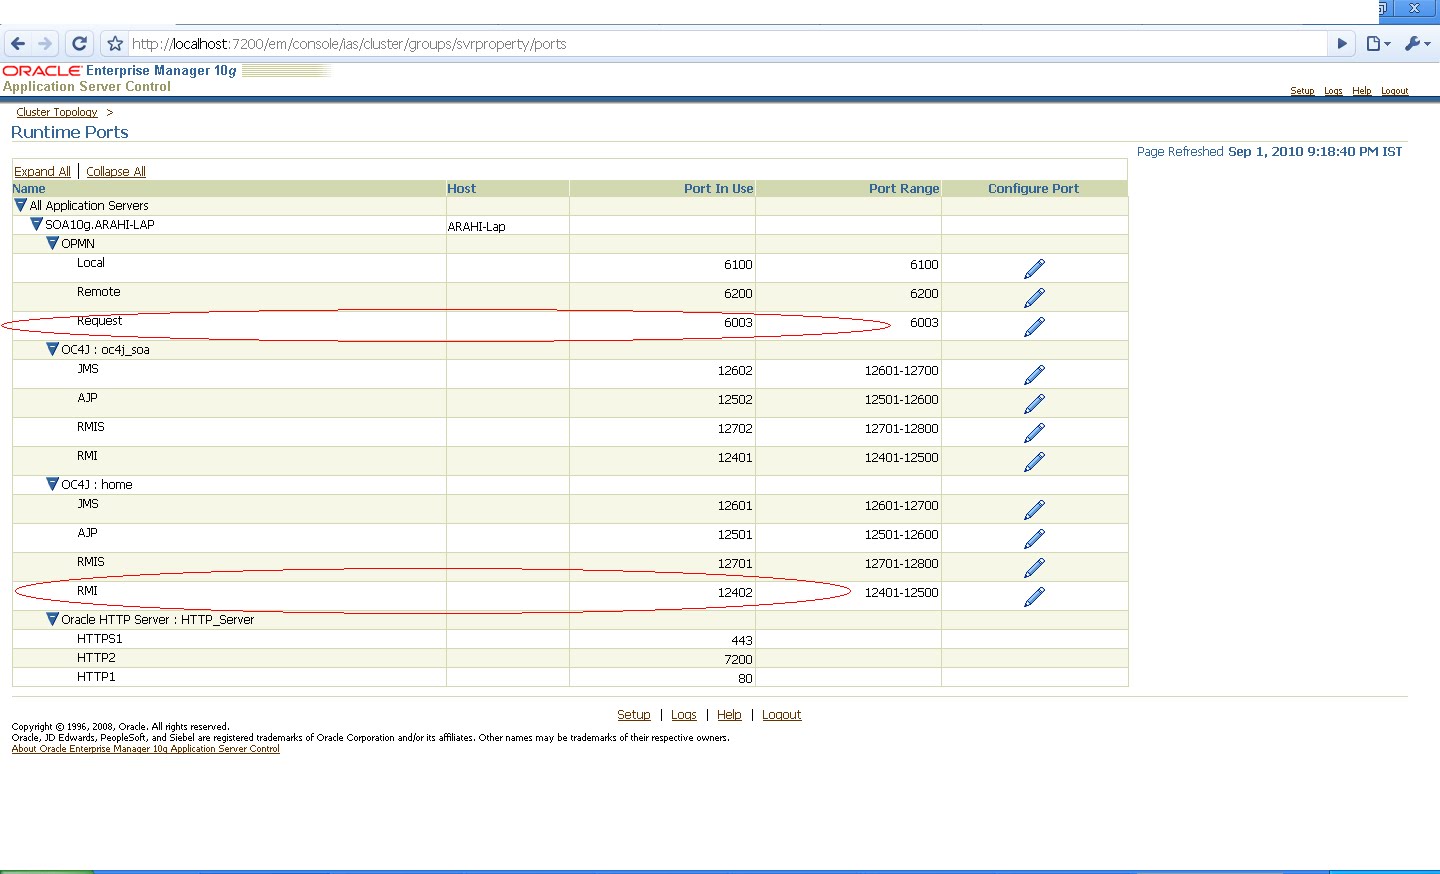This screenshot has width=1440, height=874.
Task: Configure RMIS port 12701 for OC4J home
Action: tap(1034, 567)
